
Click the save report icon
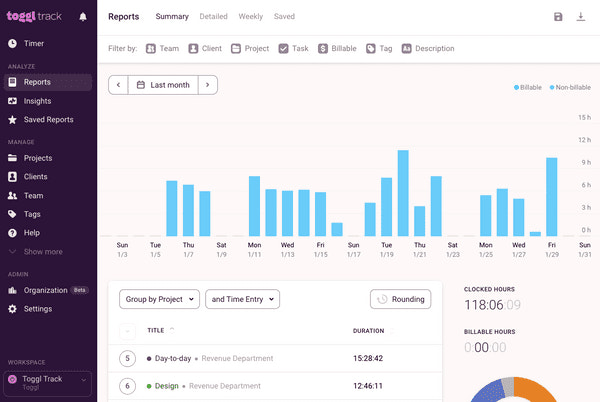(x=558, y=17)
